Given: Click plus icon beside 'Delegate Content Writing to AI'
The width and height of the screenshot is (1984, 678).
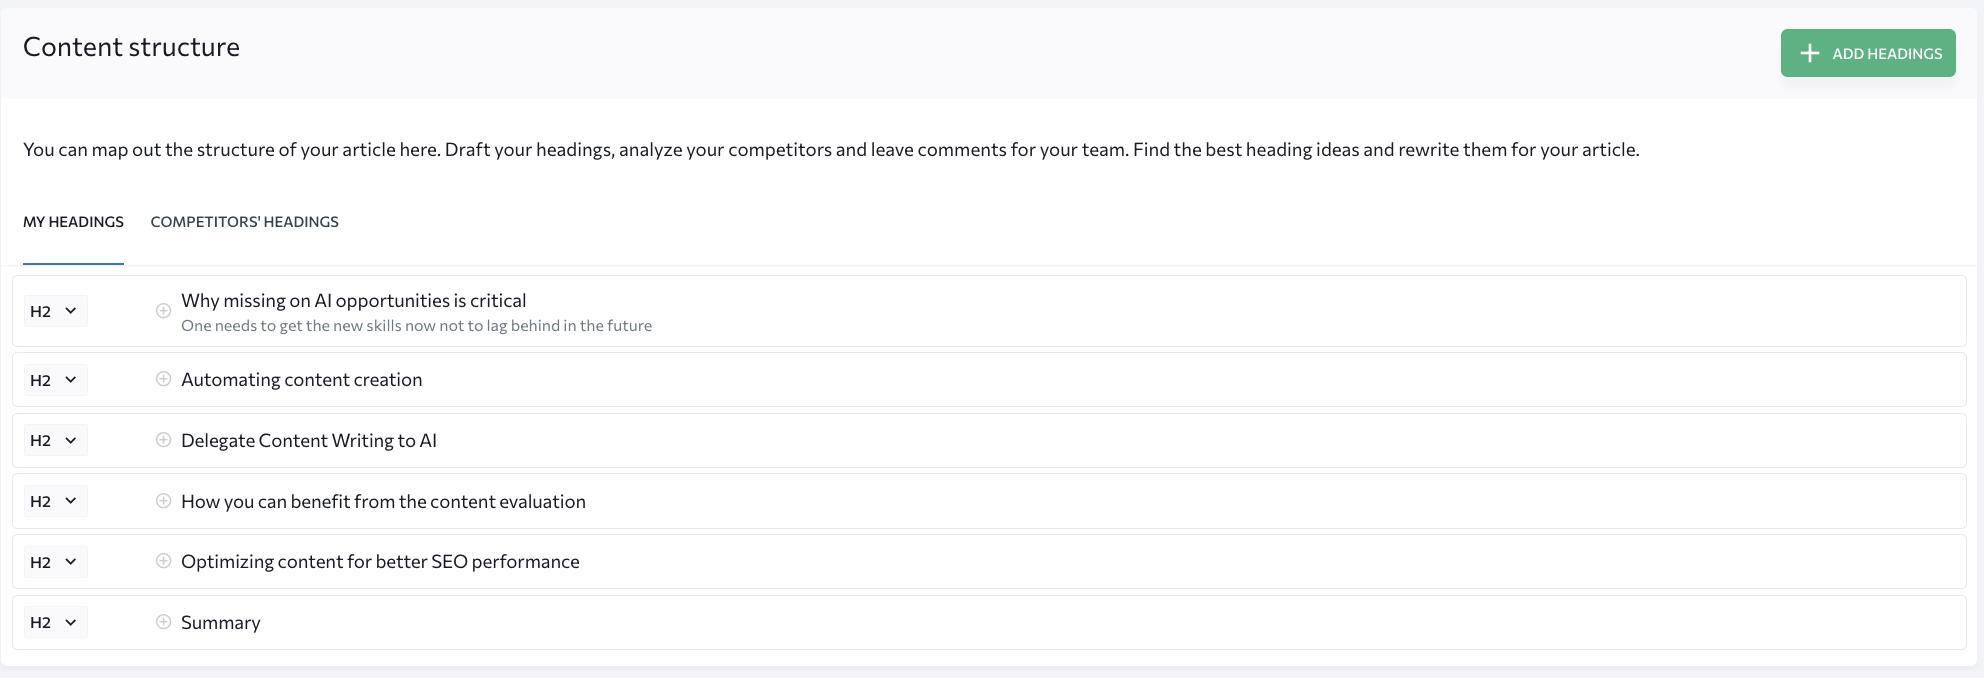Looking at the screenshot, I should (163, 440).
